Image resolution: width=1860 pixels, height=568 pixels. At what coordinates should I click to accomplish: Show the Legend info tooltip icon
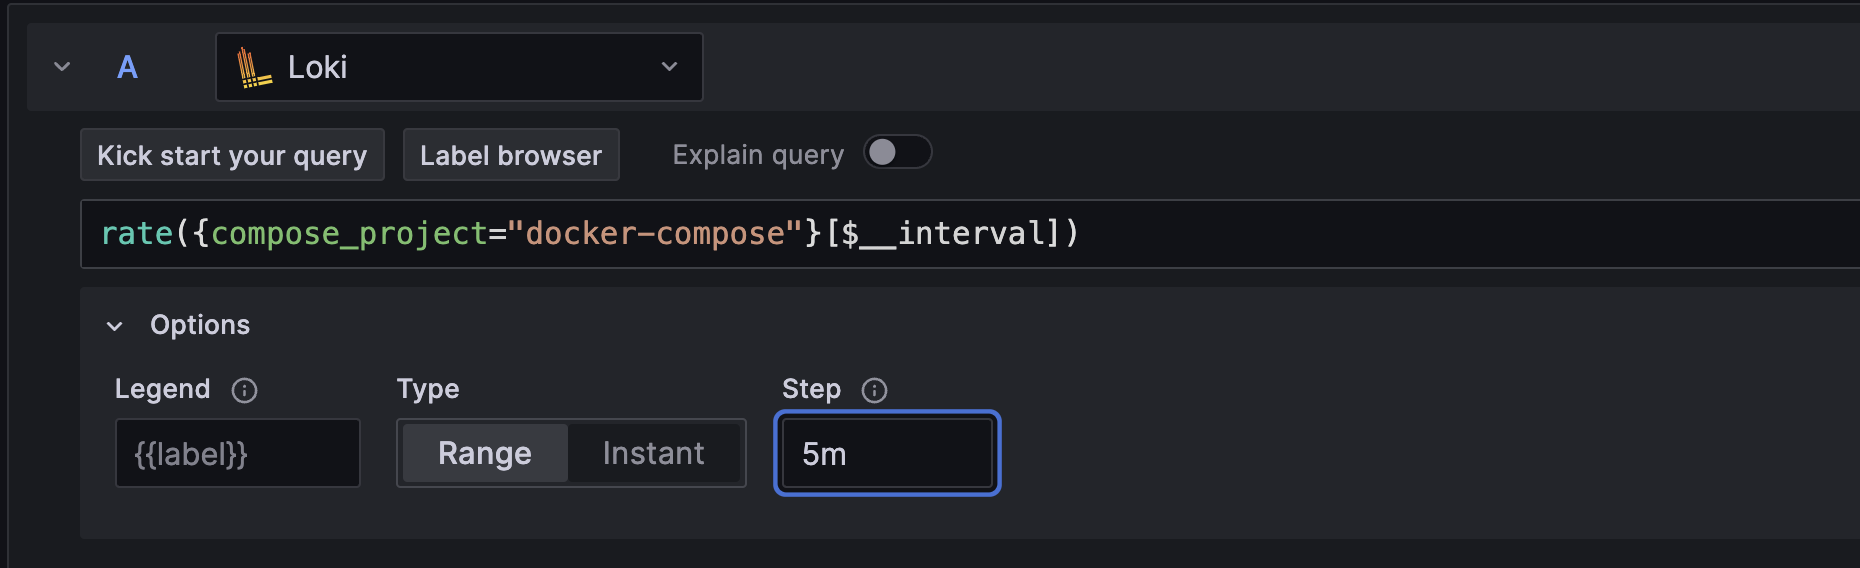[x=244, y=390]
